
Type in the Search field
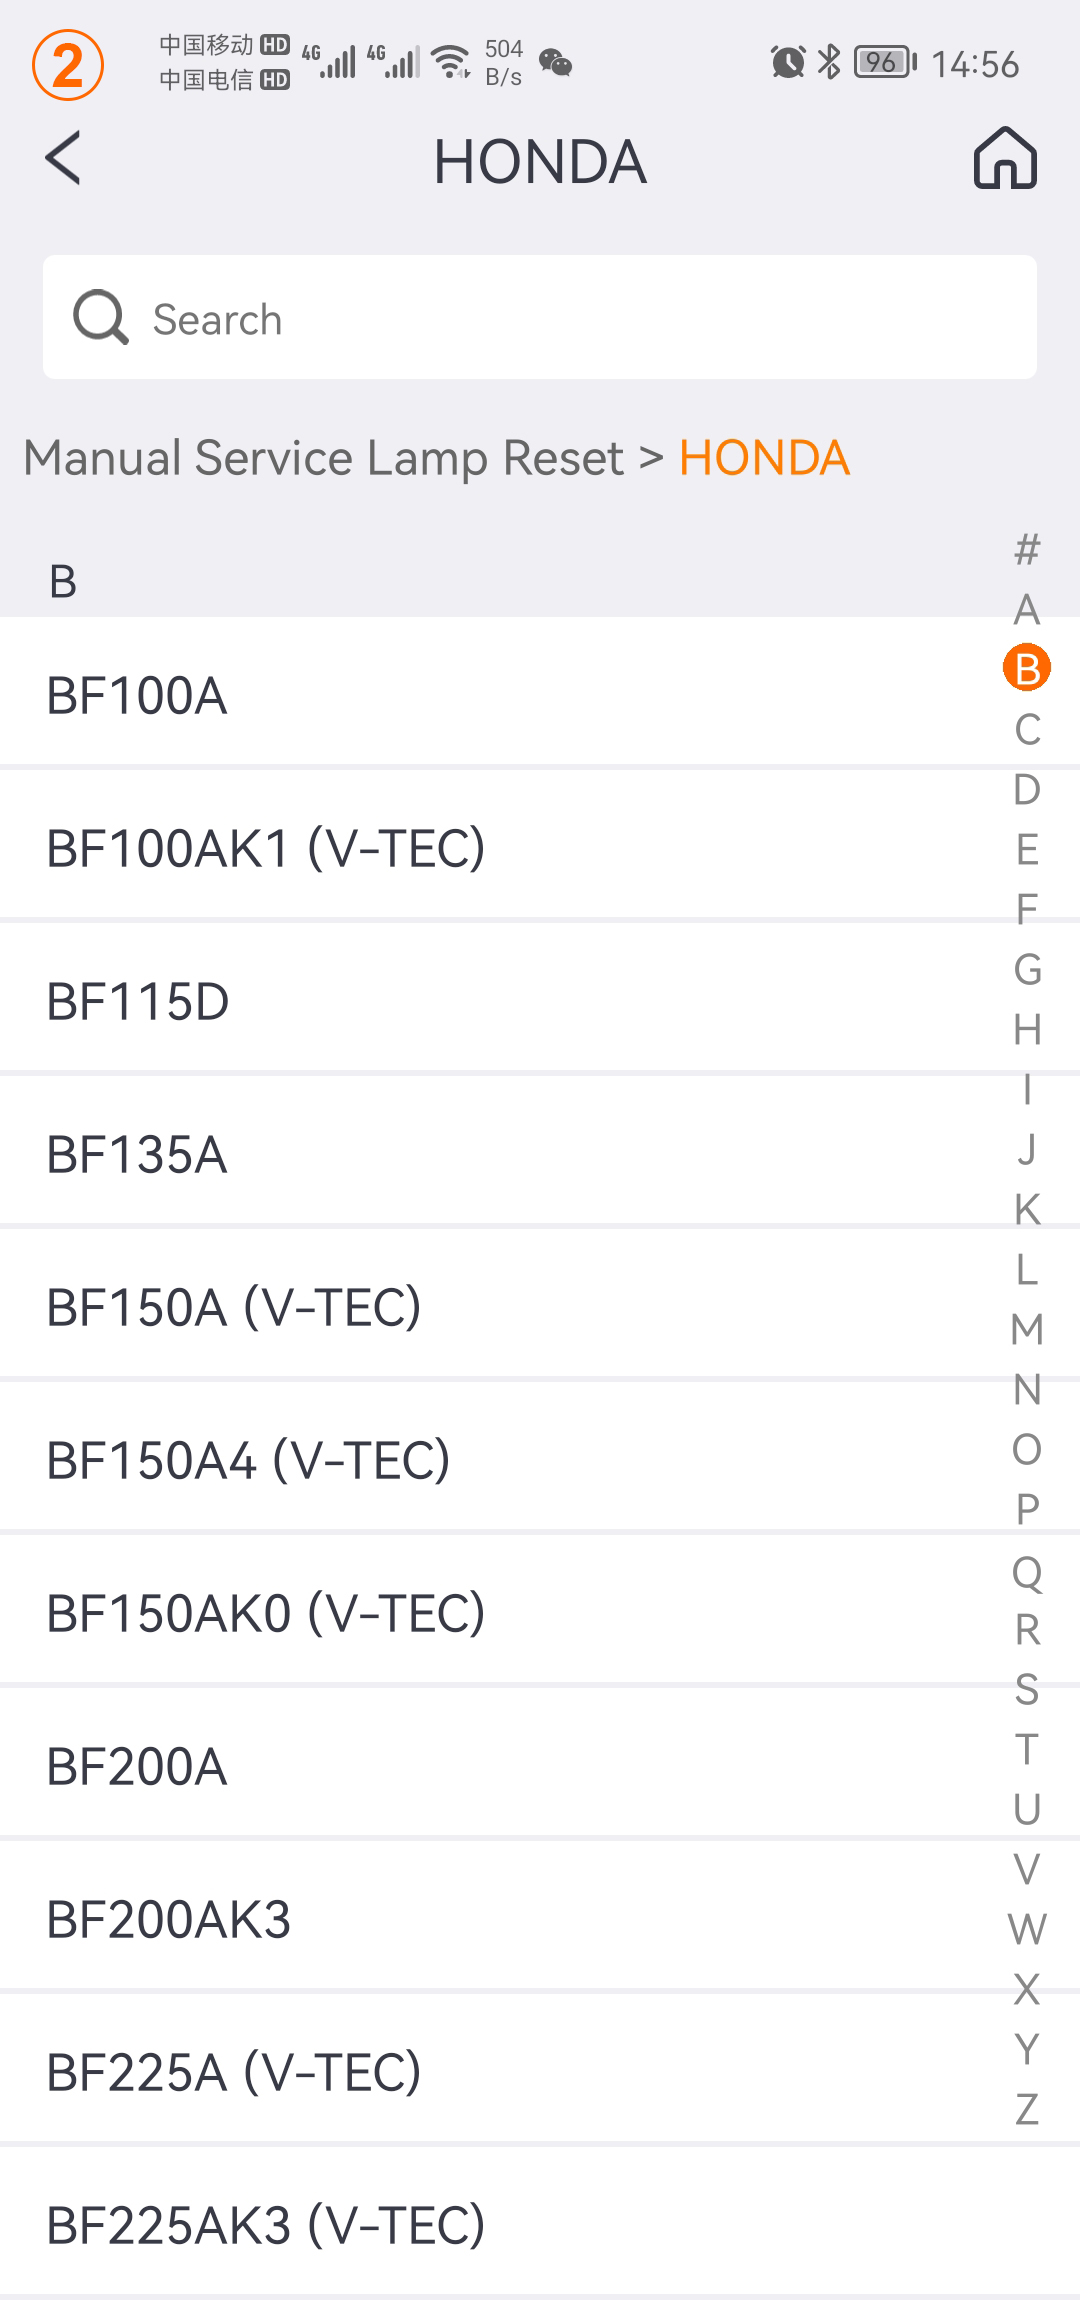tap(590, 318)
